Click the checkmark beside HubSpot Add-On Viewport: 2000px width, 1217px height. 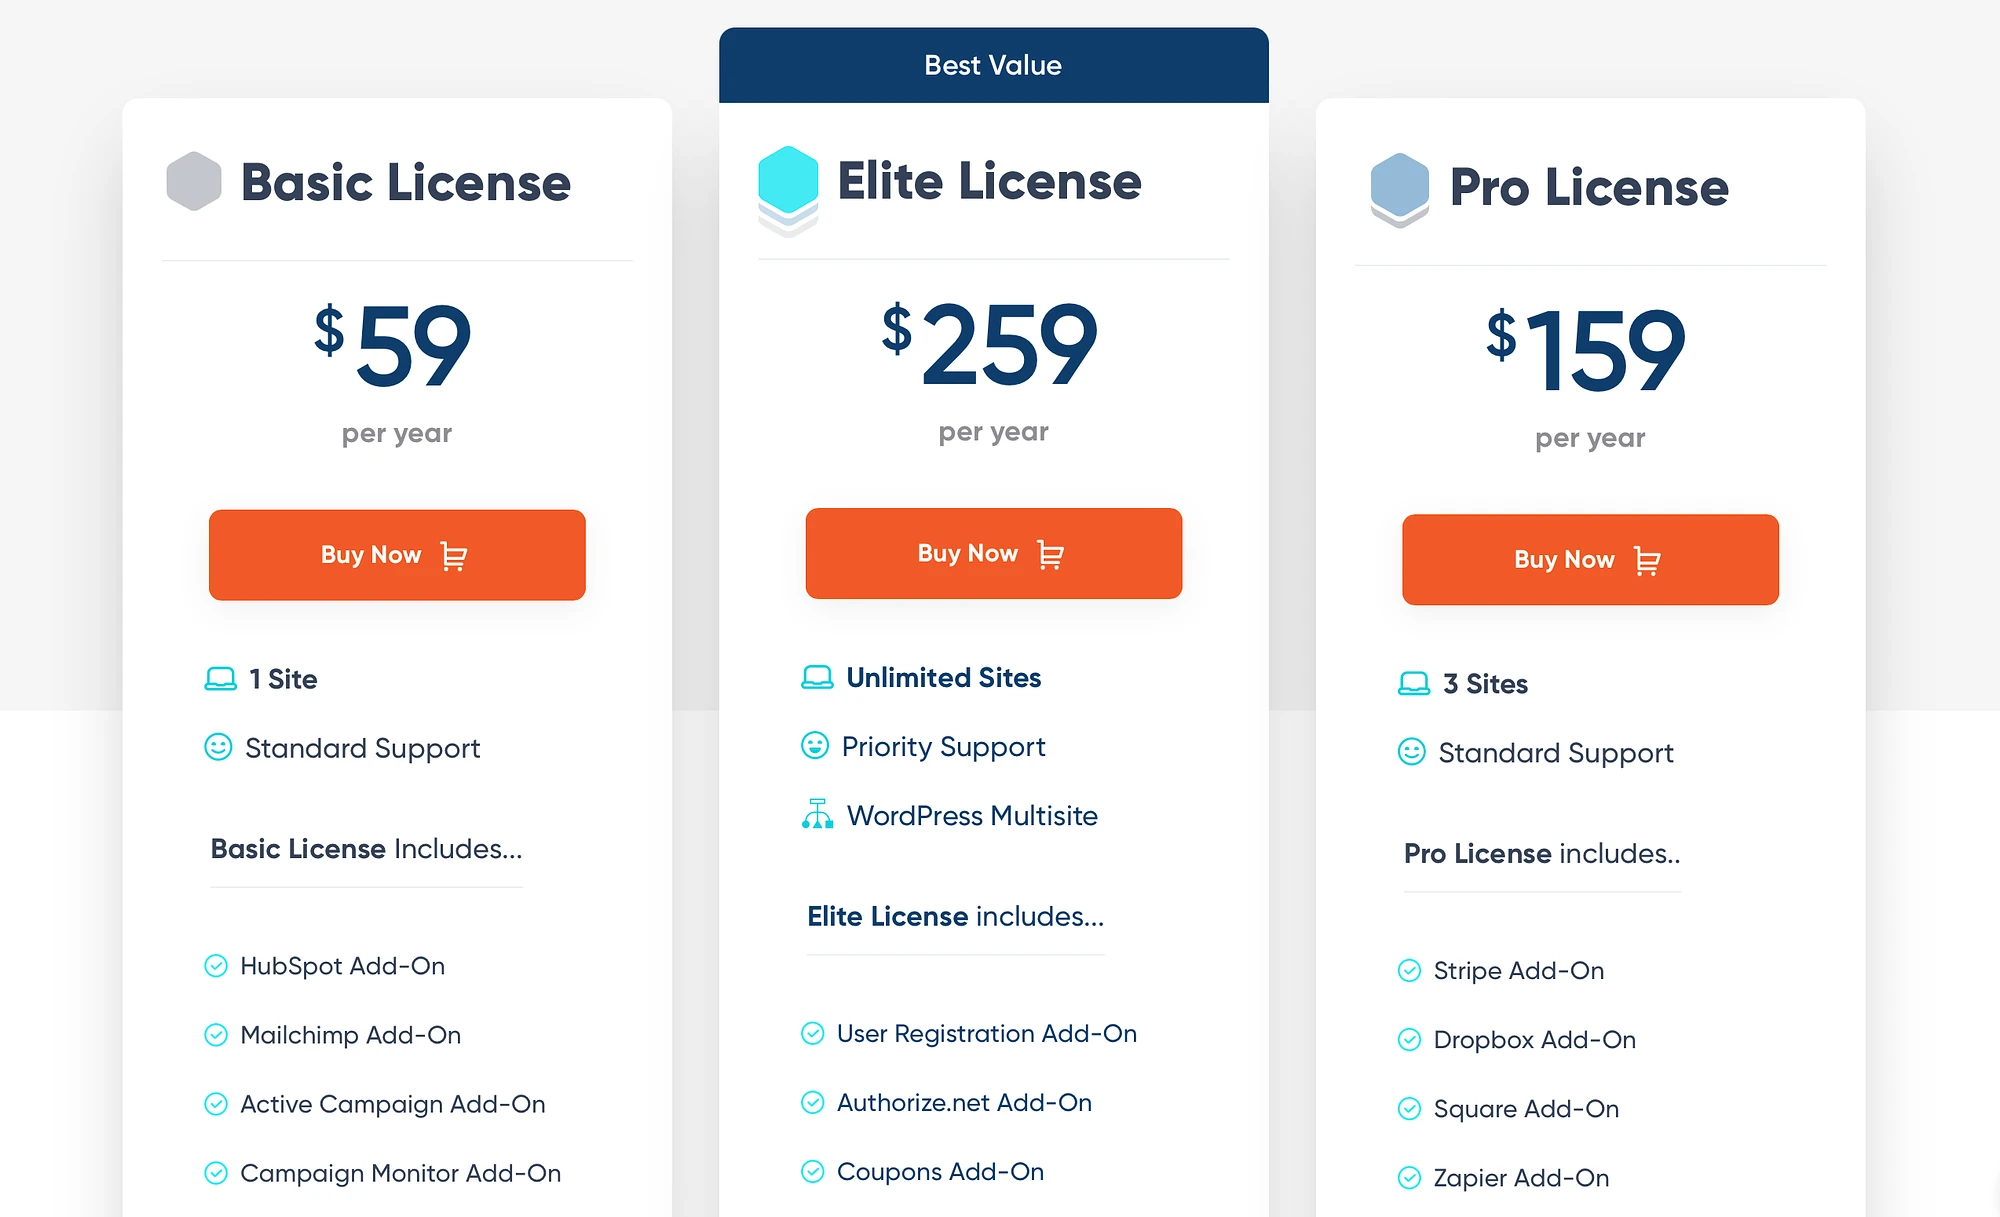point(216,965)
